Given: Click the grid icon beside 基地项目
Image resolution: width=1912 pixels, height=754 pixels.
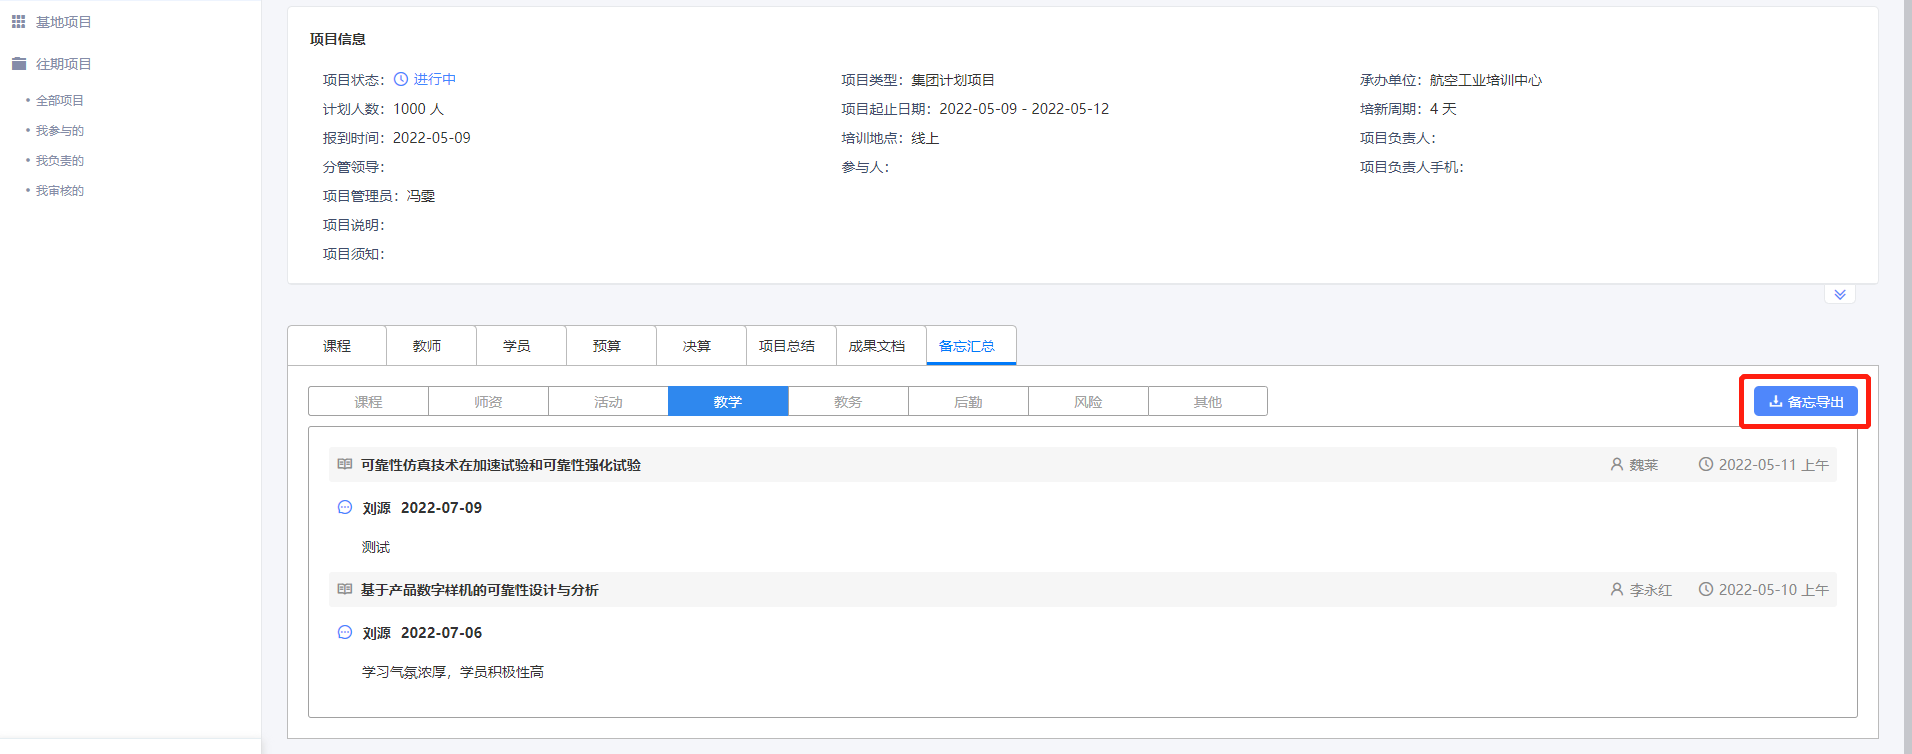Looking at the screenshot, I should point(18,21).
